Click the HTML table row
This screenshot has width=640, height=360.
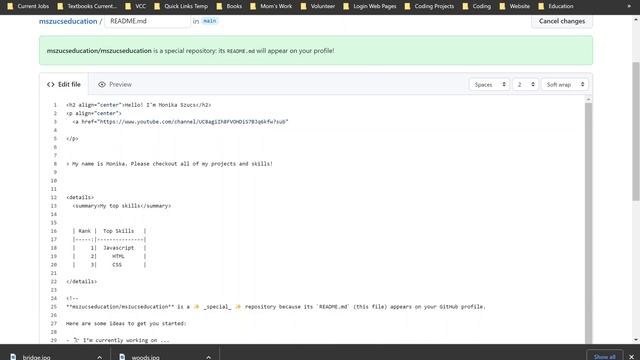(x=109, y=256)
